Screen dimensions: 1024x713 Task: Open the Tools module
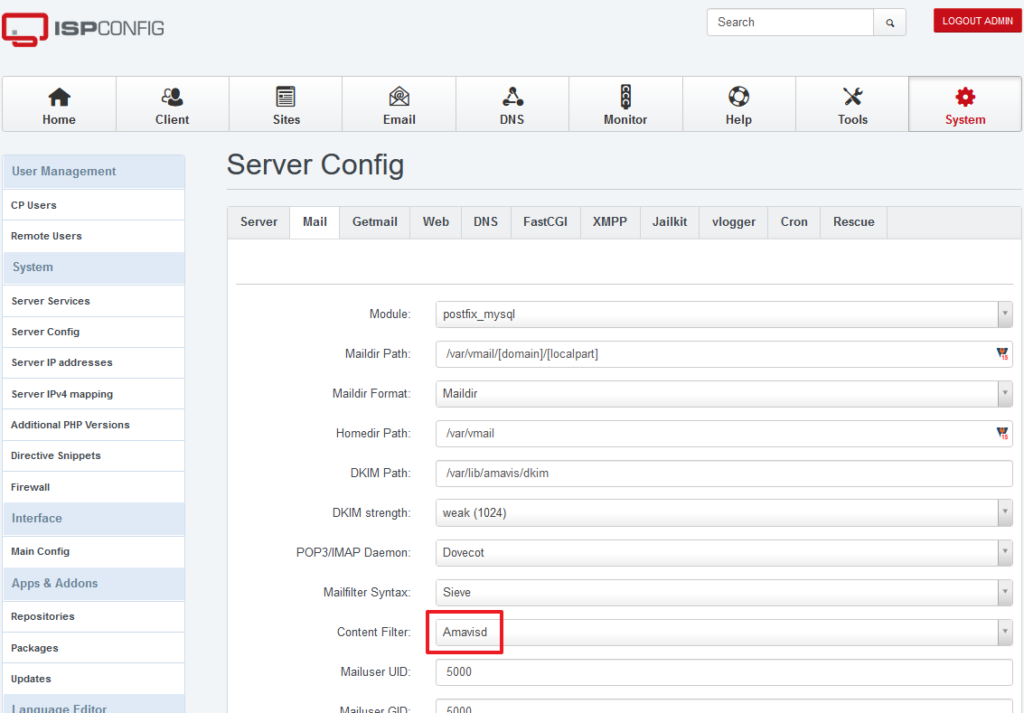(852, 104)
